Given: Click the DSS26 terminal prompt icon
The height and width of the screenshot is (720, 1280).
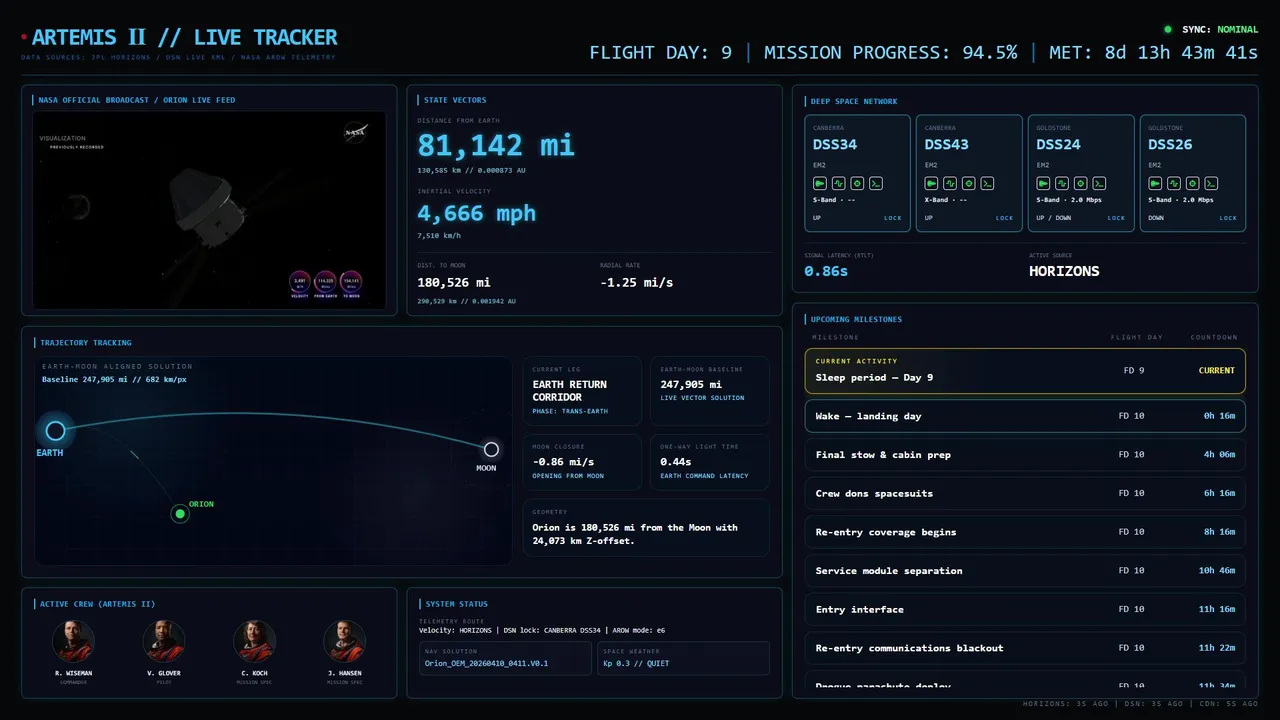Looking at the screenshot, I should pyautogui.click(x=1211, y=183).
